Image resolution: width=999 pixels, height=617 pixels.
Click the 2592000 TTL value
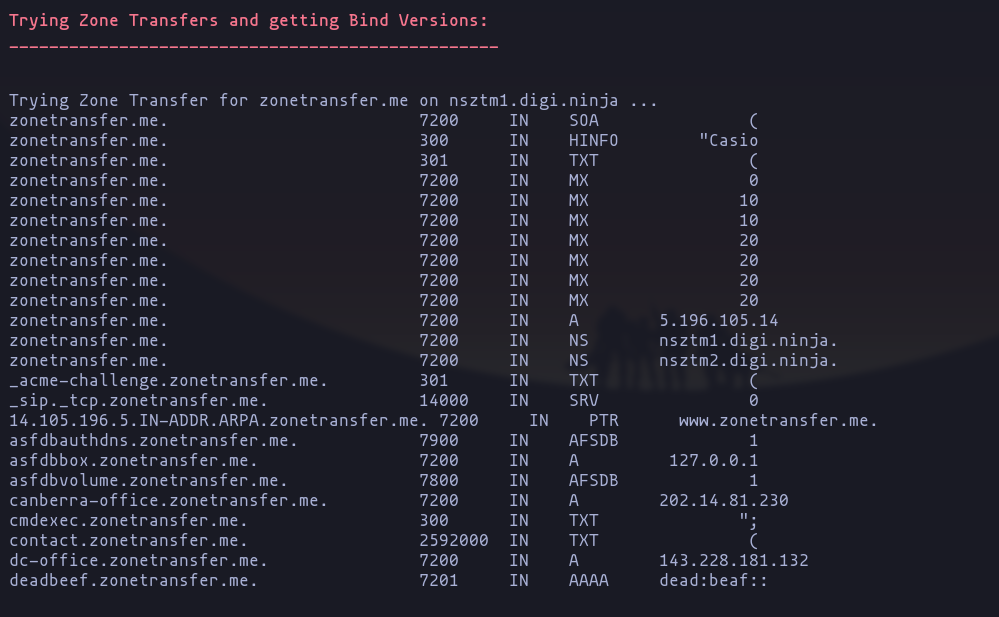(x=454, y=540)
